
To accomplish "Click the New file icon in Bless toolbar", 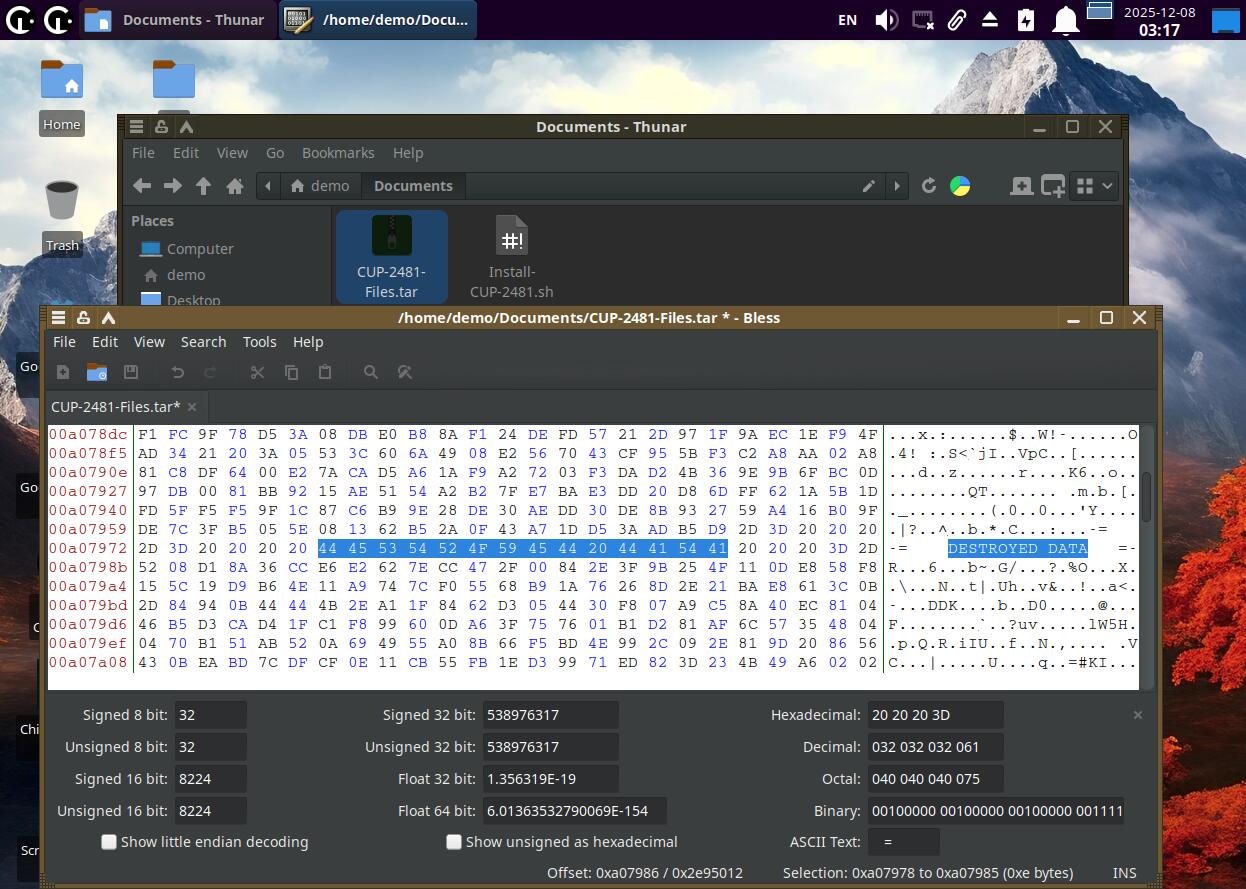I will 63,372.
